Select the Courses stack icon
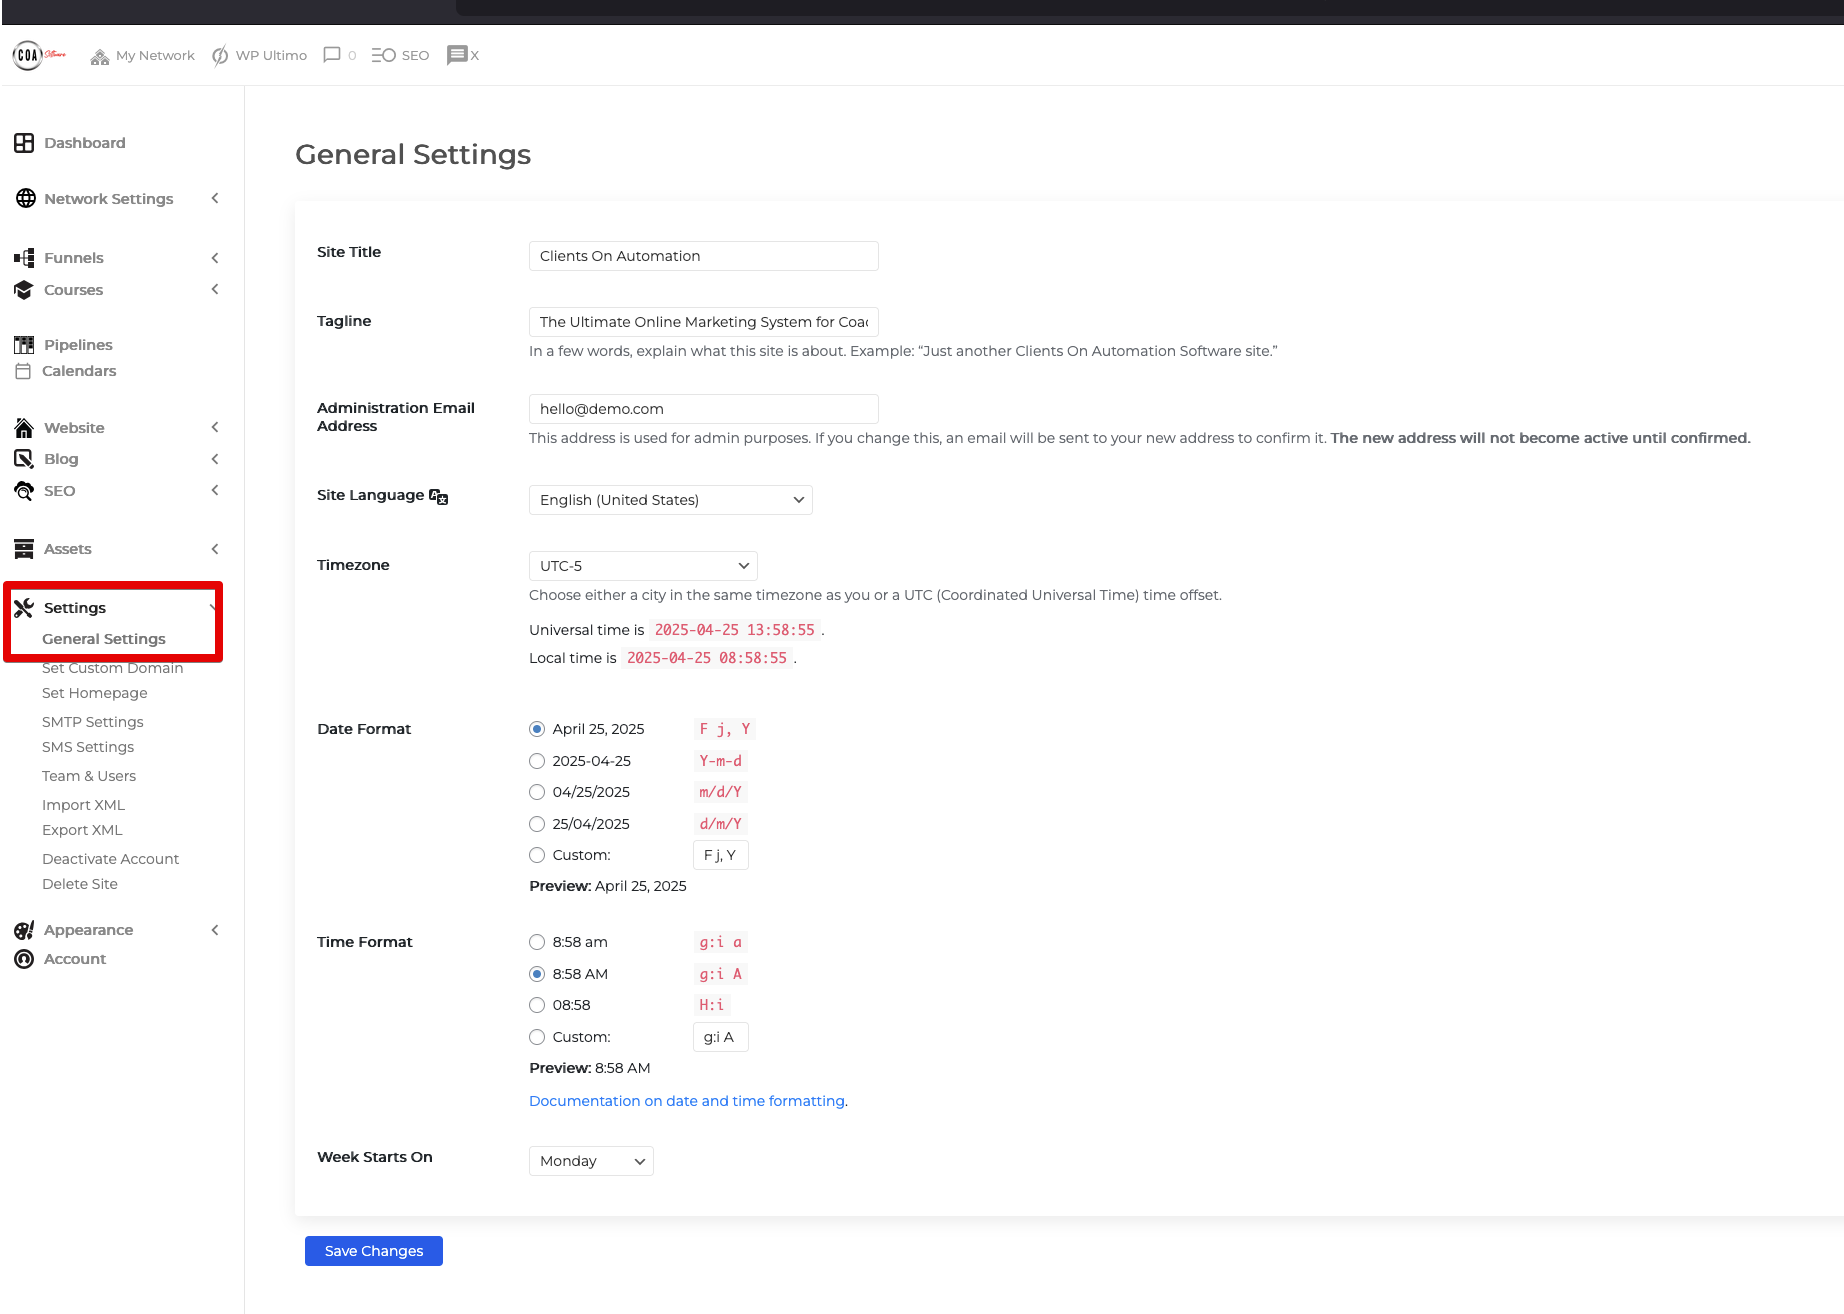 pyautogui.click(x=24, y=290)
